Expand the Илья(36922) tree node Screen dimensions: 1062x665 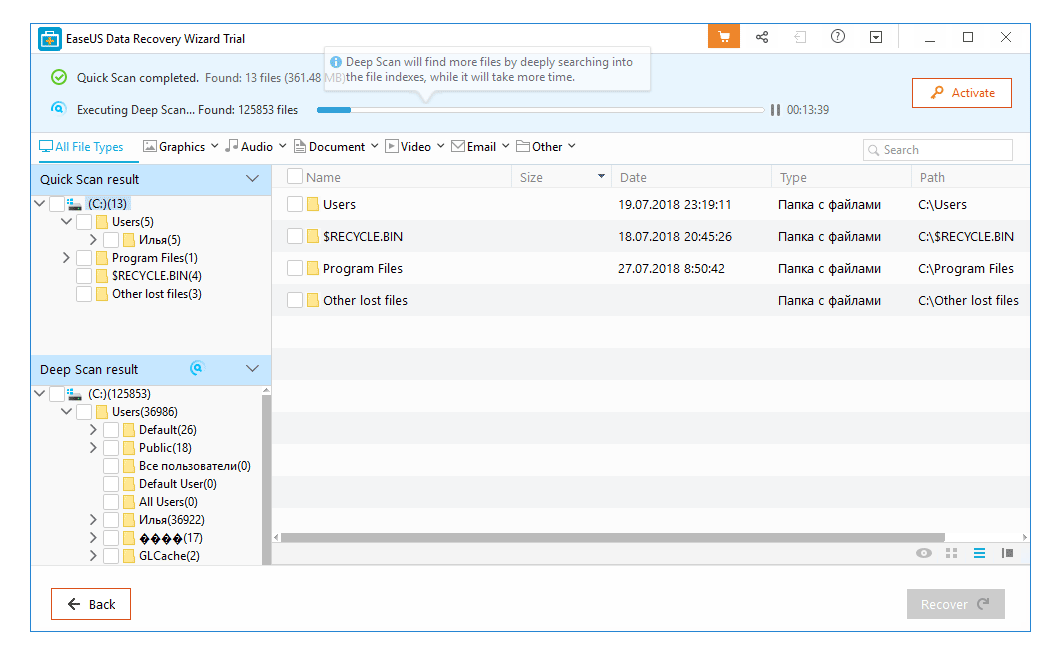point(93,520)
